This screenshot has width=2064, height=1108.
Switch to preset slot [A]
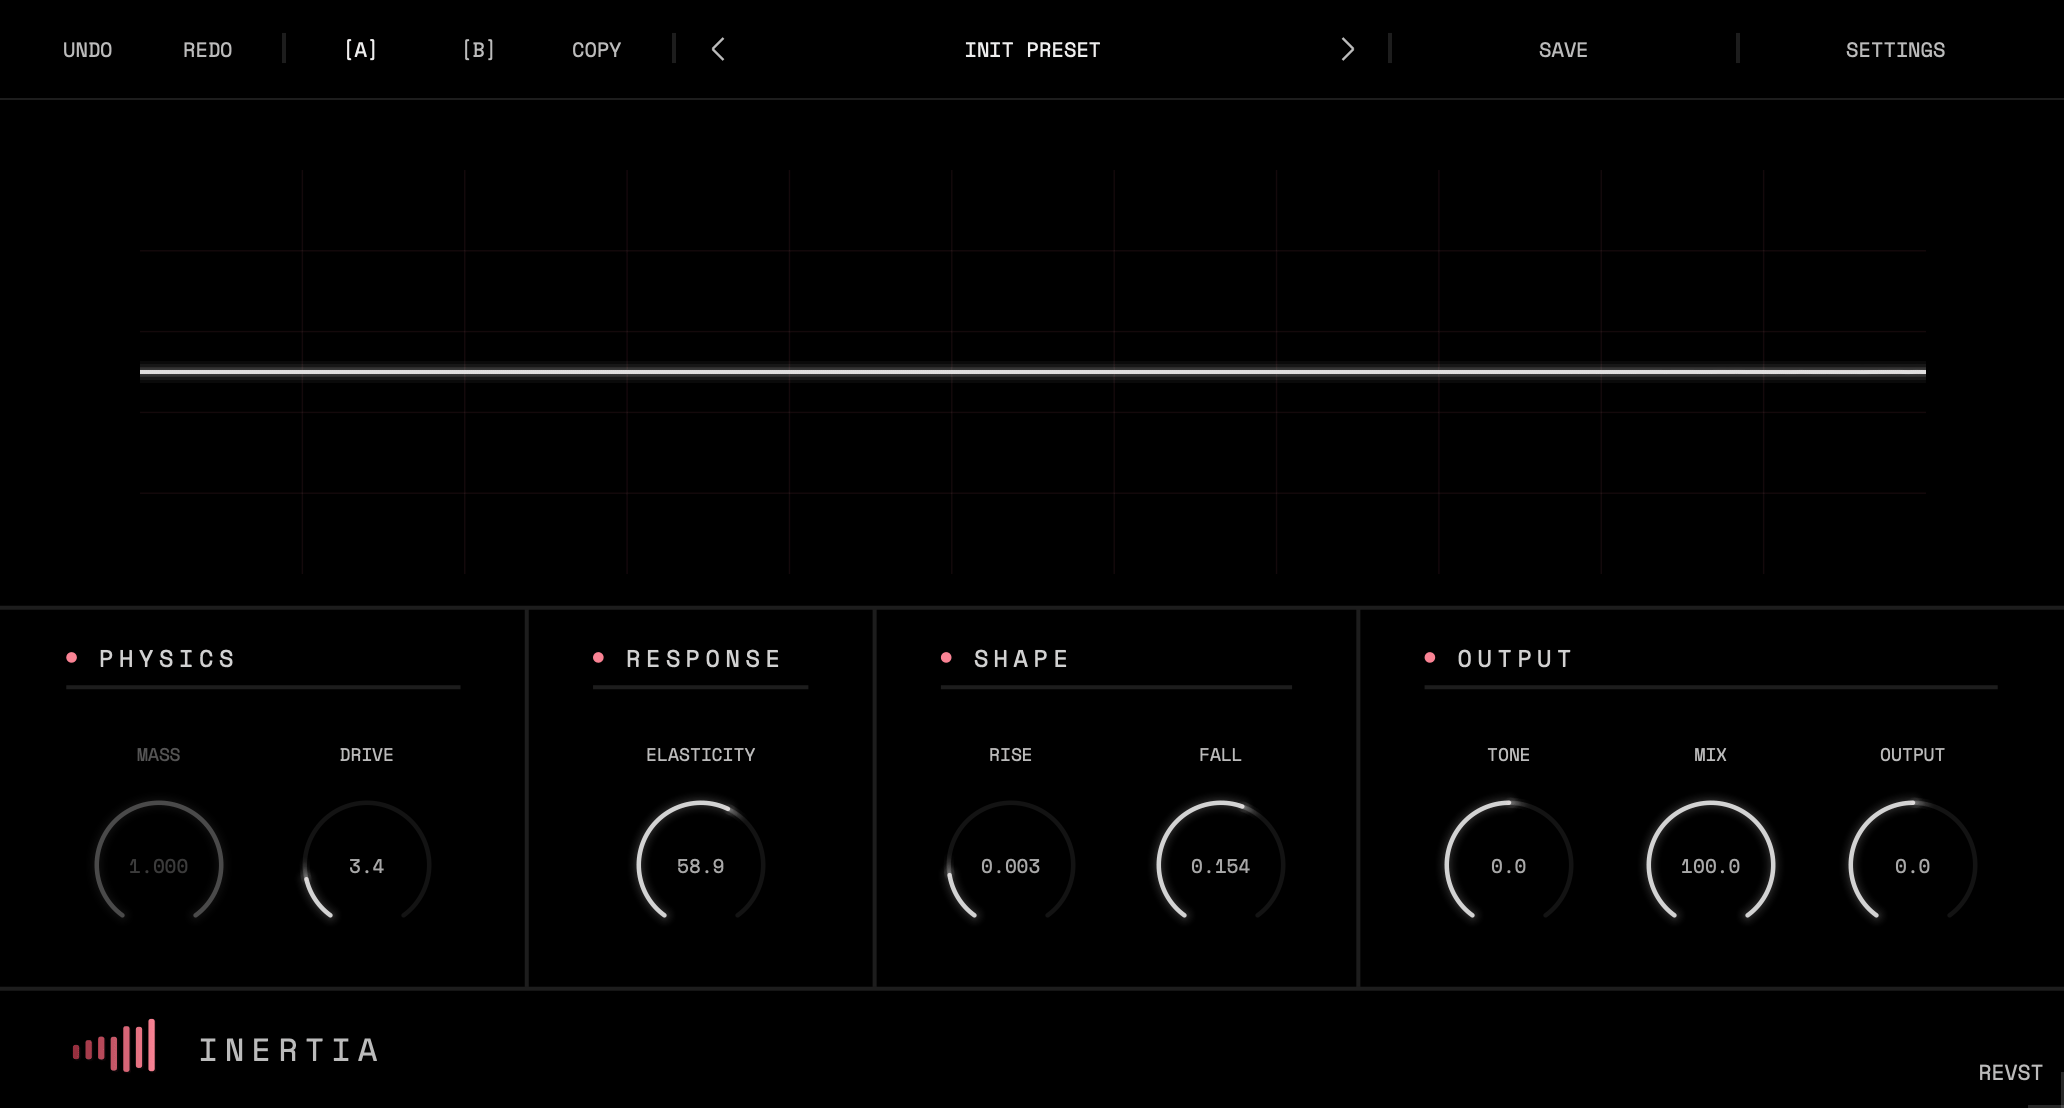[x=360, y=50]
